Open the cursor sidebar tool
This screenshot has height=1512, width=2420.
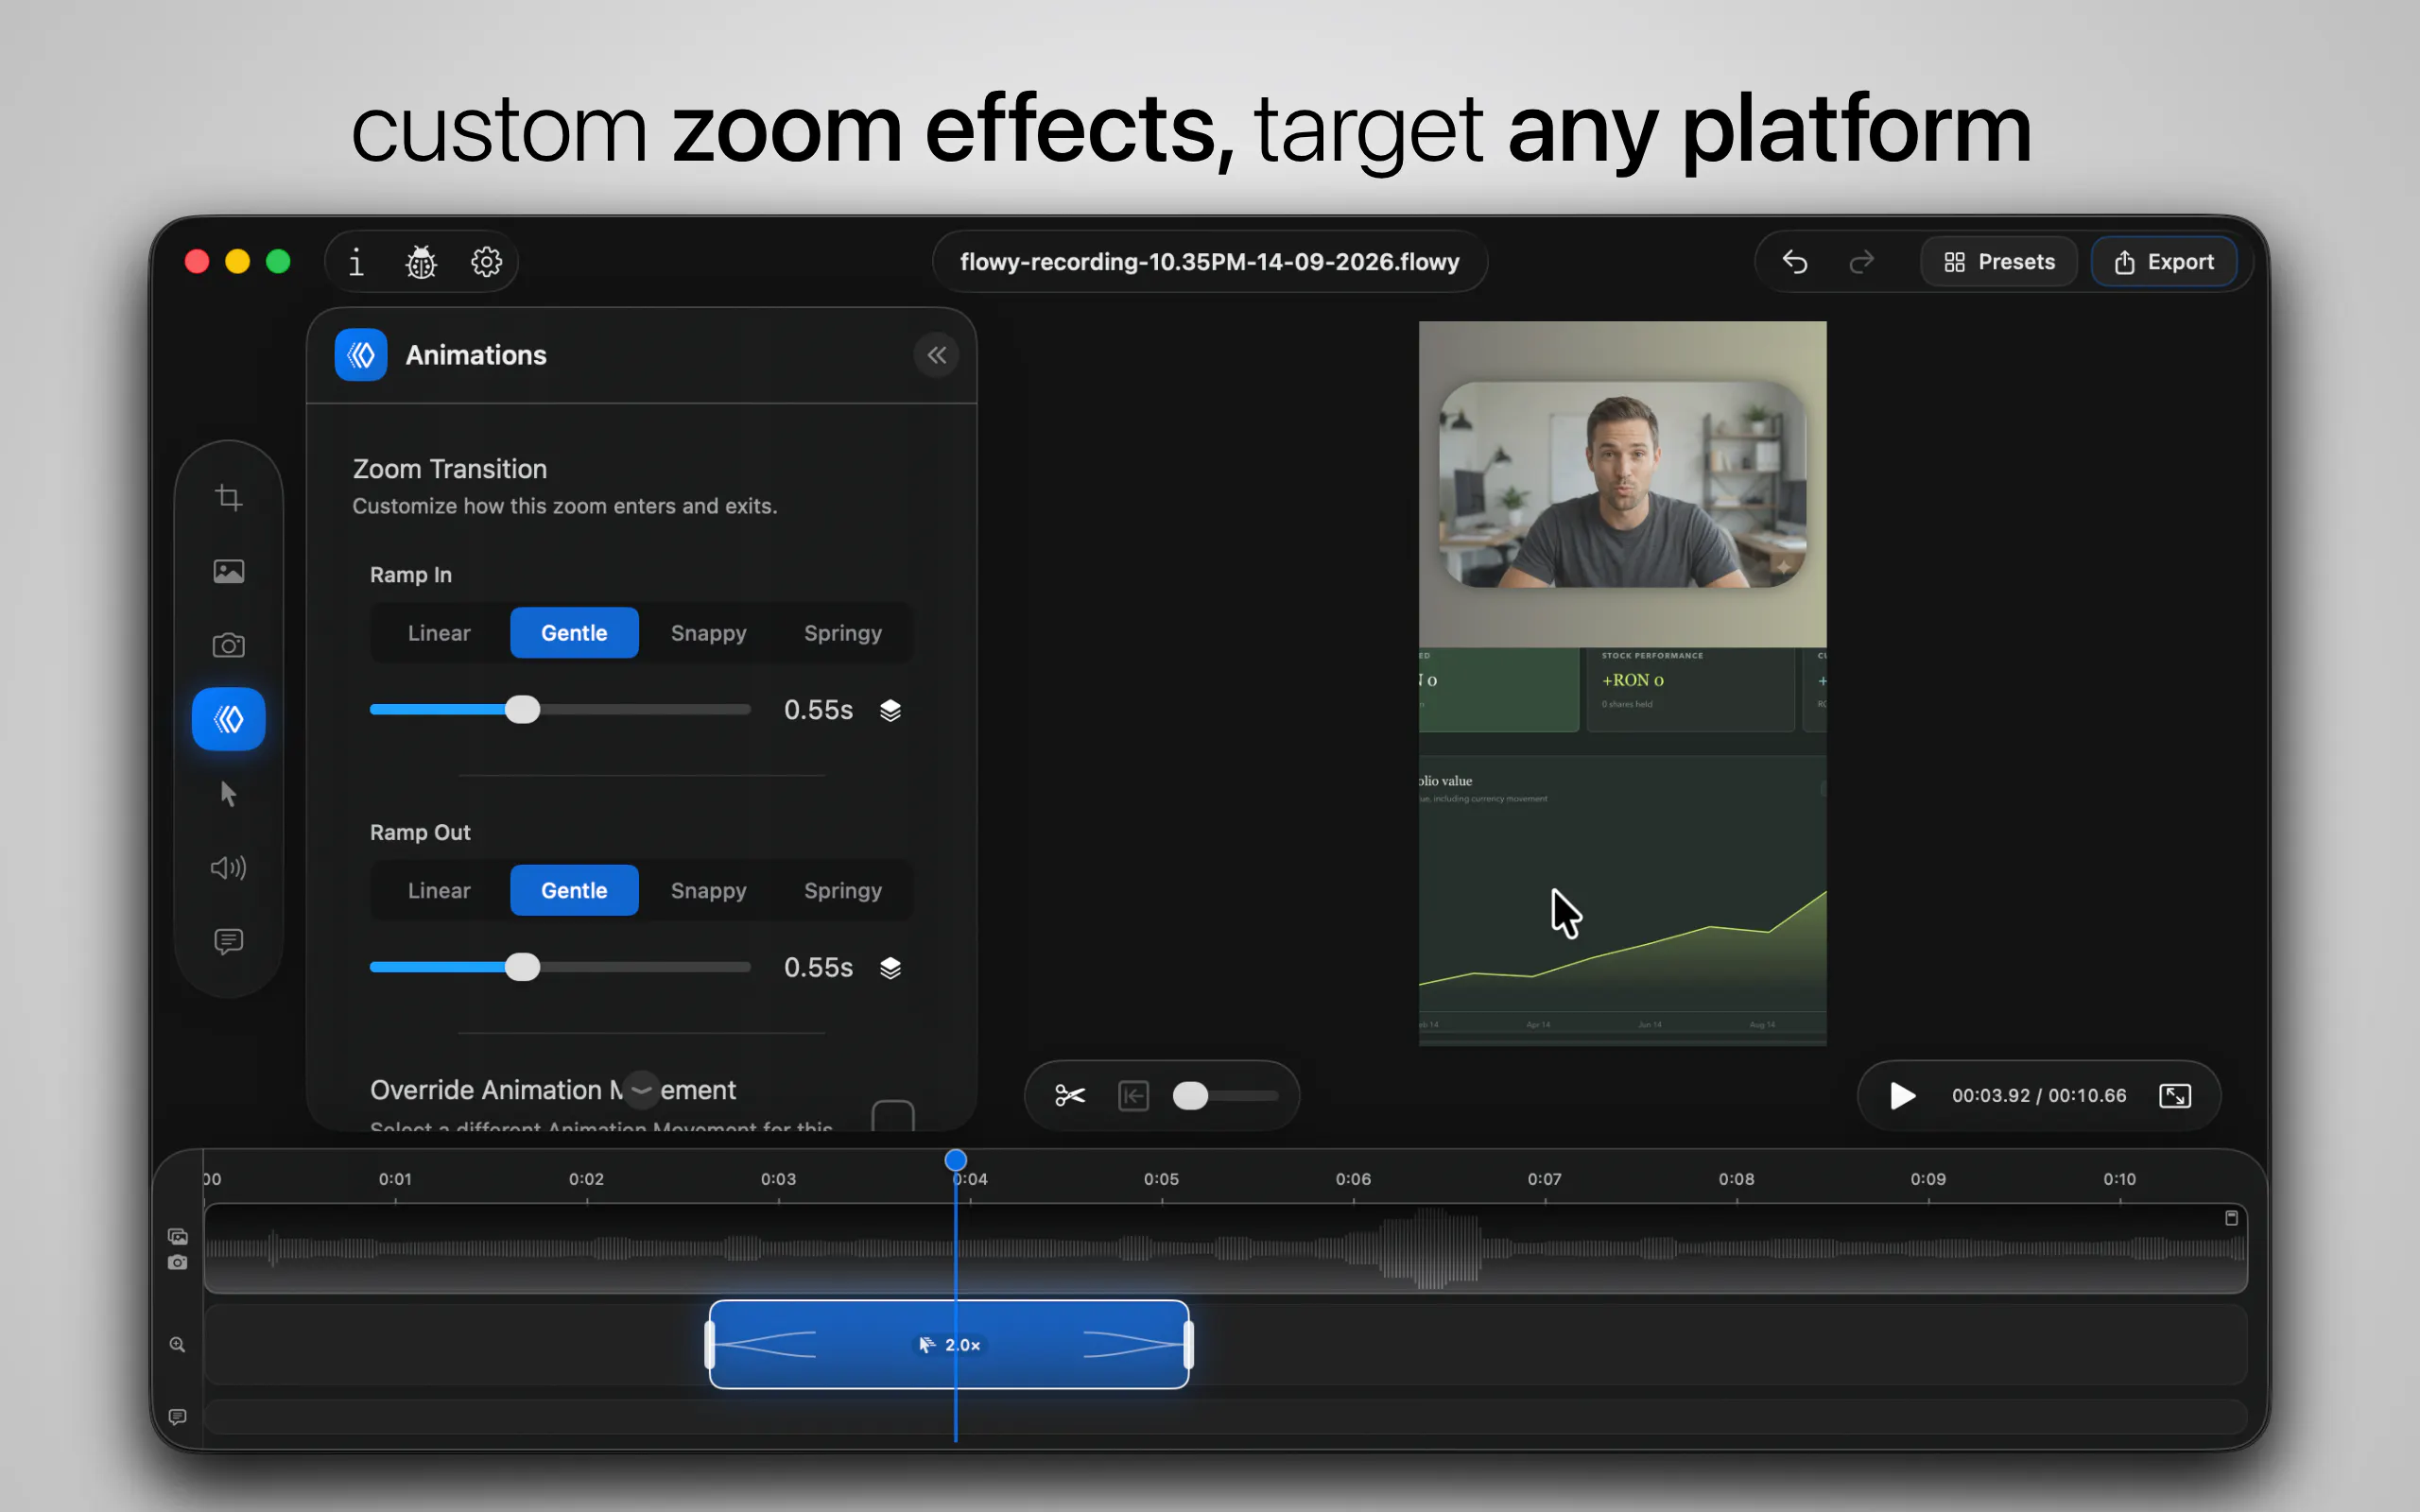229,793
